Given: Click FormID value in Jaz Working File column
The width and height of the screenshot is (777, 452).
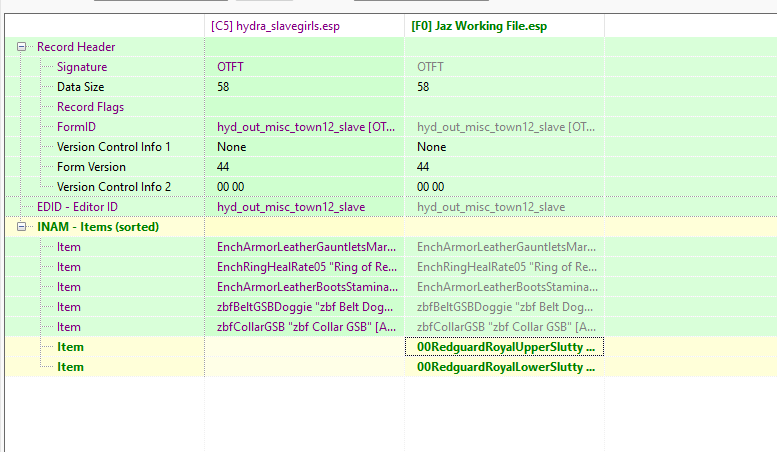Looking at the screenshot, I should (x=506, y=127).
